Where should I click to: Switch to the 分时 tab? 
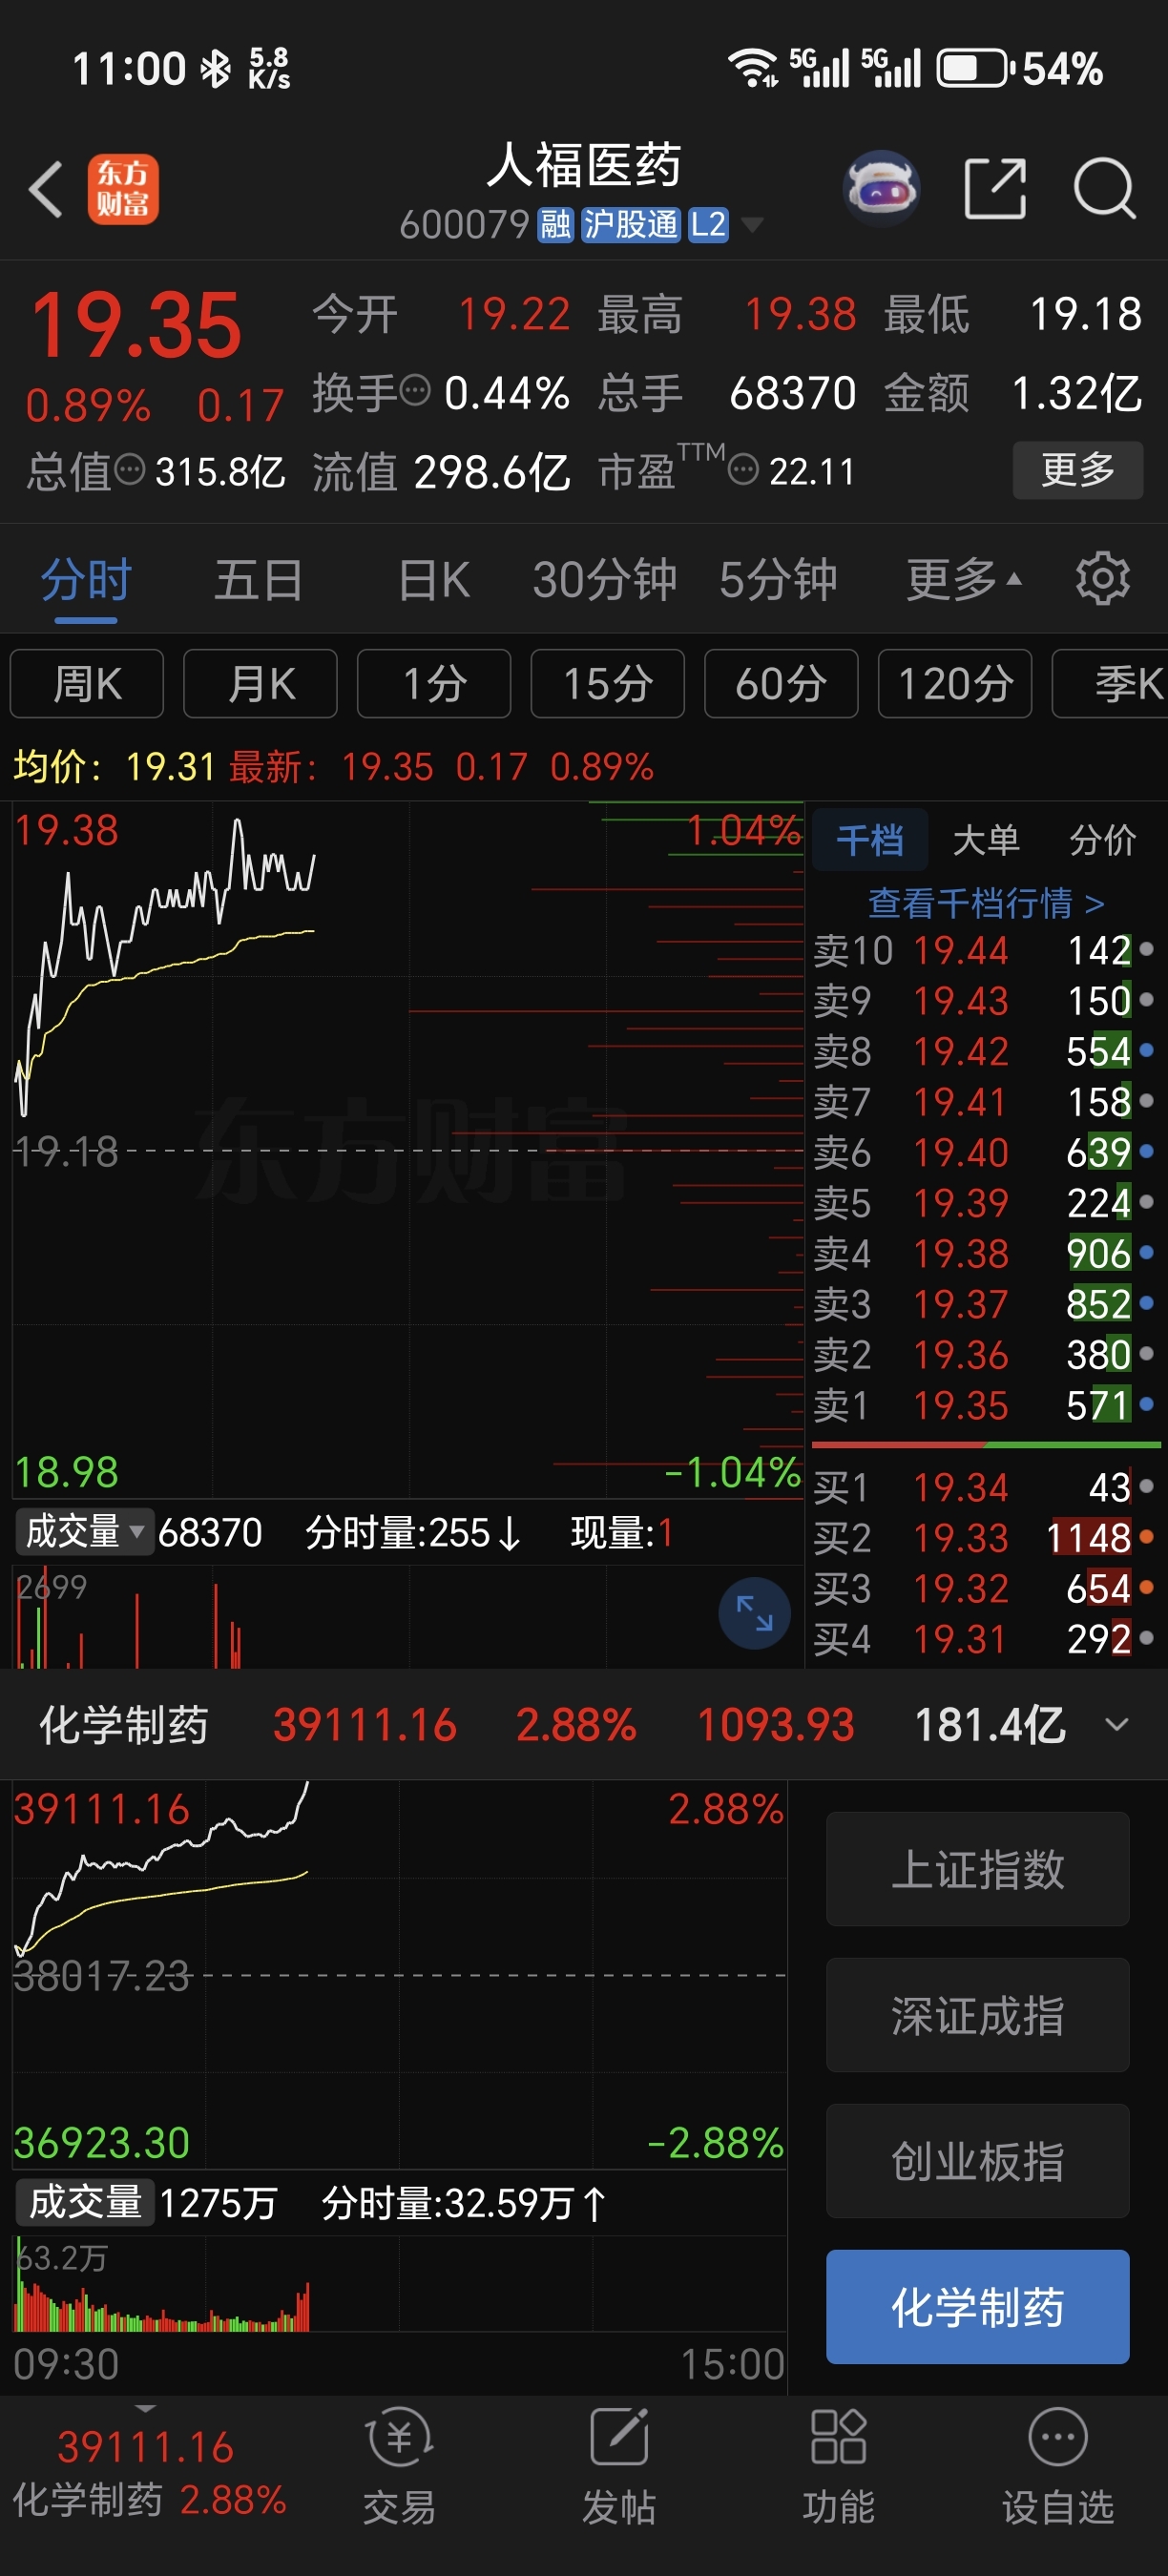coord(86,580)
